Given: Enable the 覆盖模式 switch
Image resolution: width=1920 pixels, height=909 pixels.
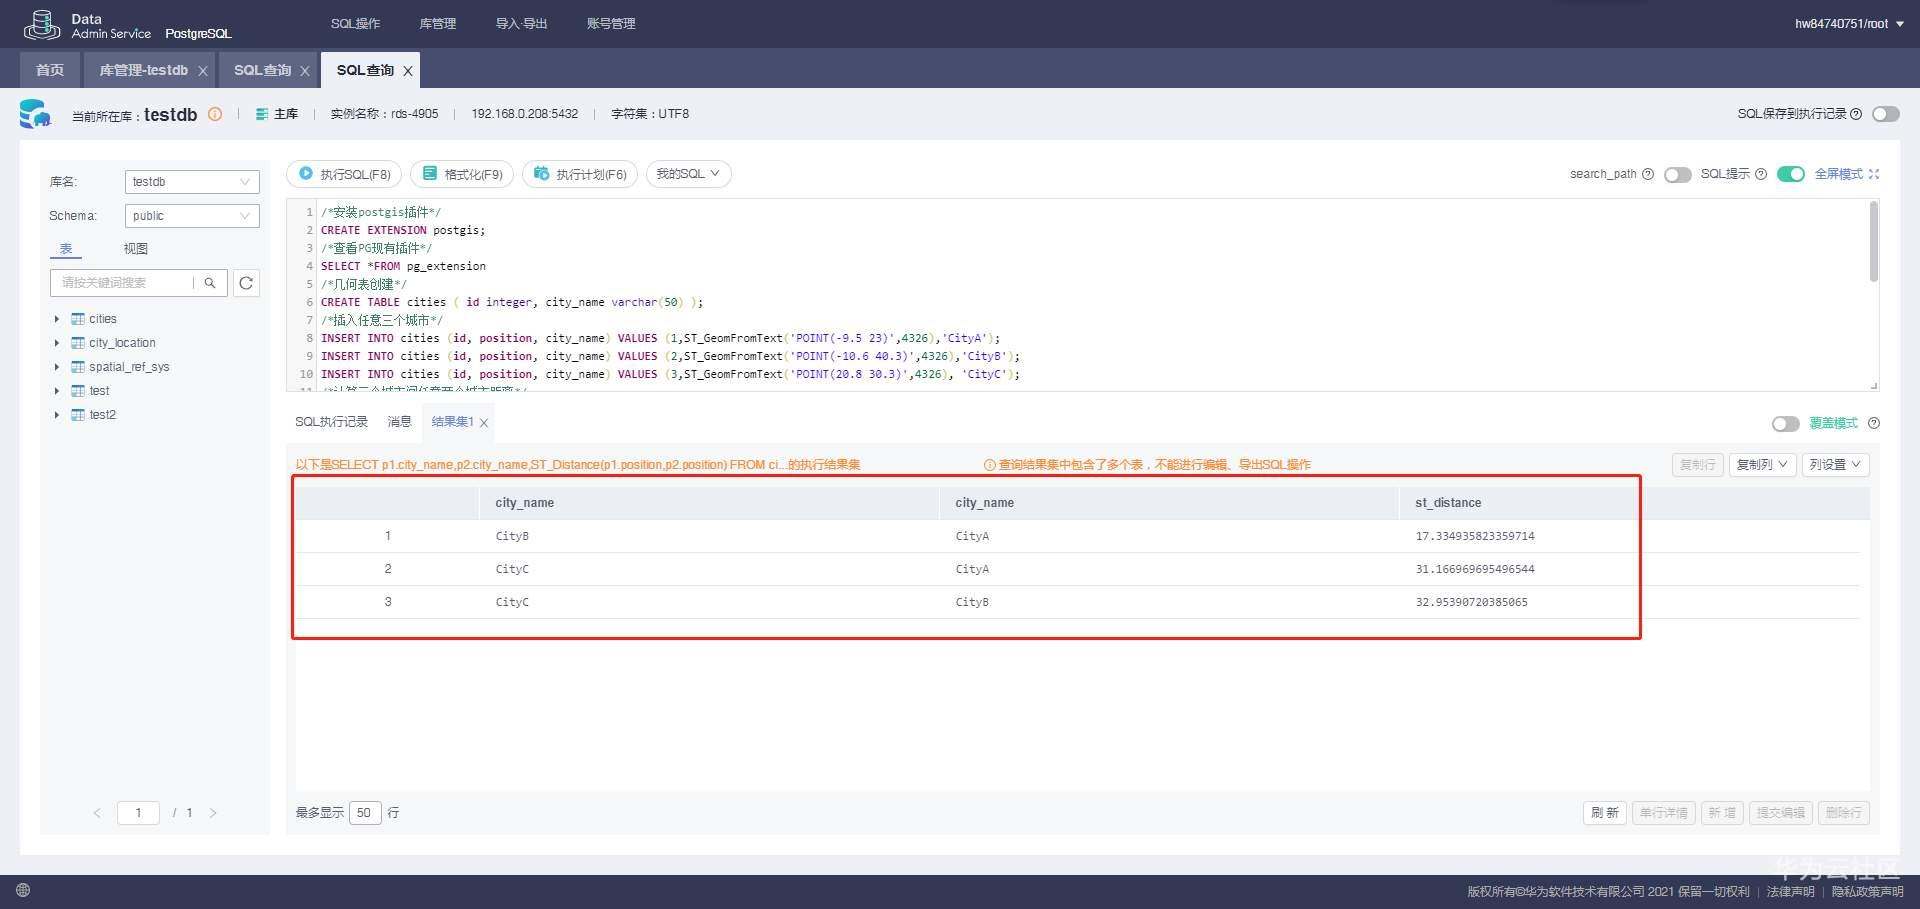Looking at the screenshot, I should click(1786, 424).
